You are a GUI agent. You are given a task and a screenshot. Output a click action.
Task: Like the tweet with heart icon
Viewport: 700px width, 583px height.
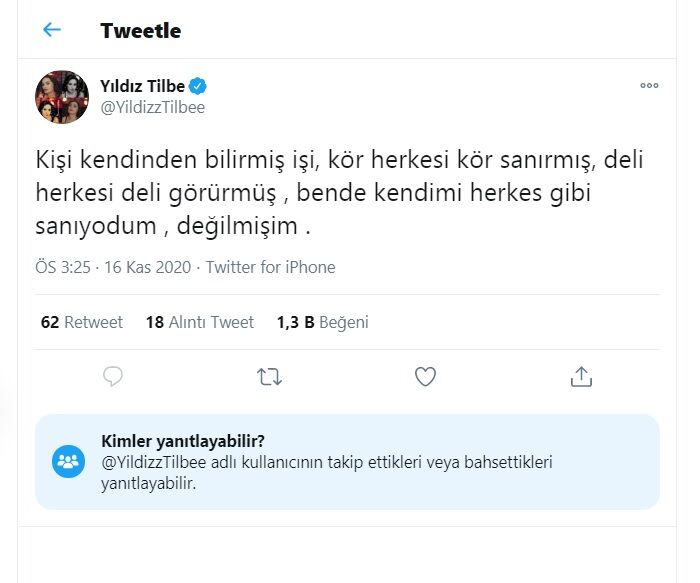click(x=425, y=376)
